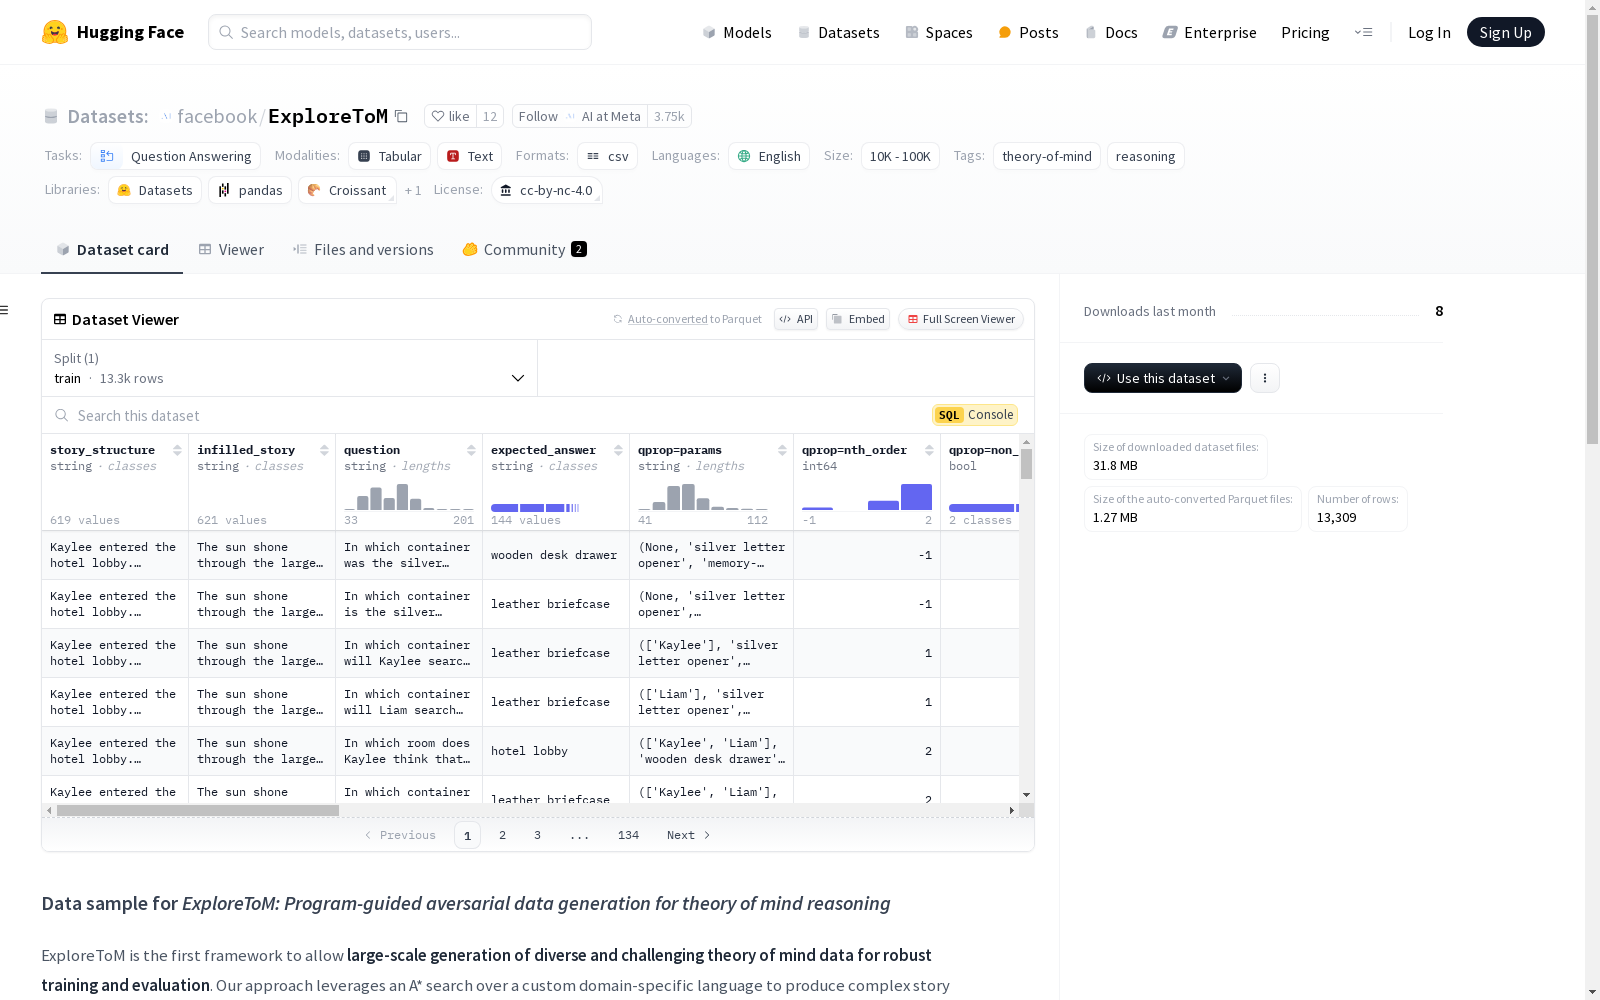Expand the Split train dropdown
Image resolution: width=1600 pixels, height=1000 pixels.
pyautogui.click(x=289, y=368)
